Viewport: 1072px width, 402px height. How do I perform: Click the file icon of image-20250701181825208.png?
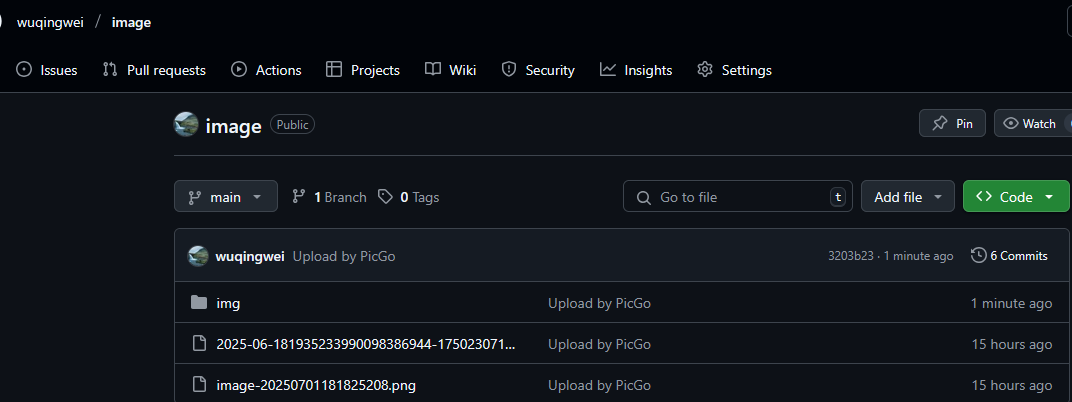click(199, 384)
